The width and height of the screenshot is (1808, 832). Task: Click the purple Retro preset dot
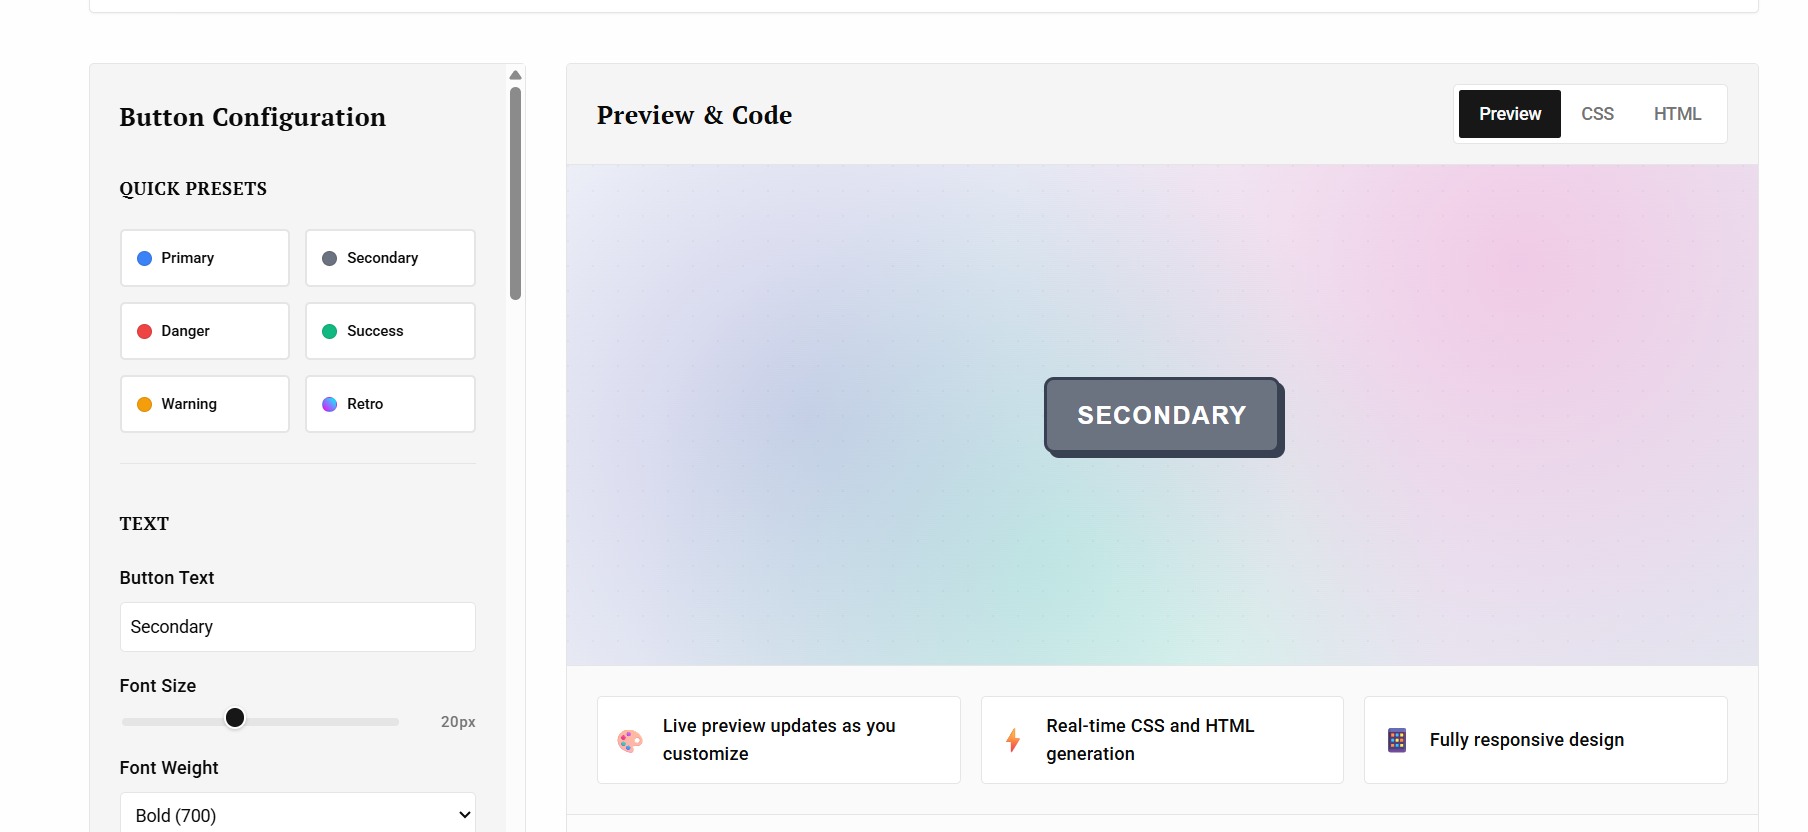(329, 404)
